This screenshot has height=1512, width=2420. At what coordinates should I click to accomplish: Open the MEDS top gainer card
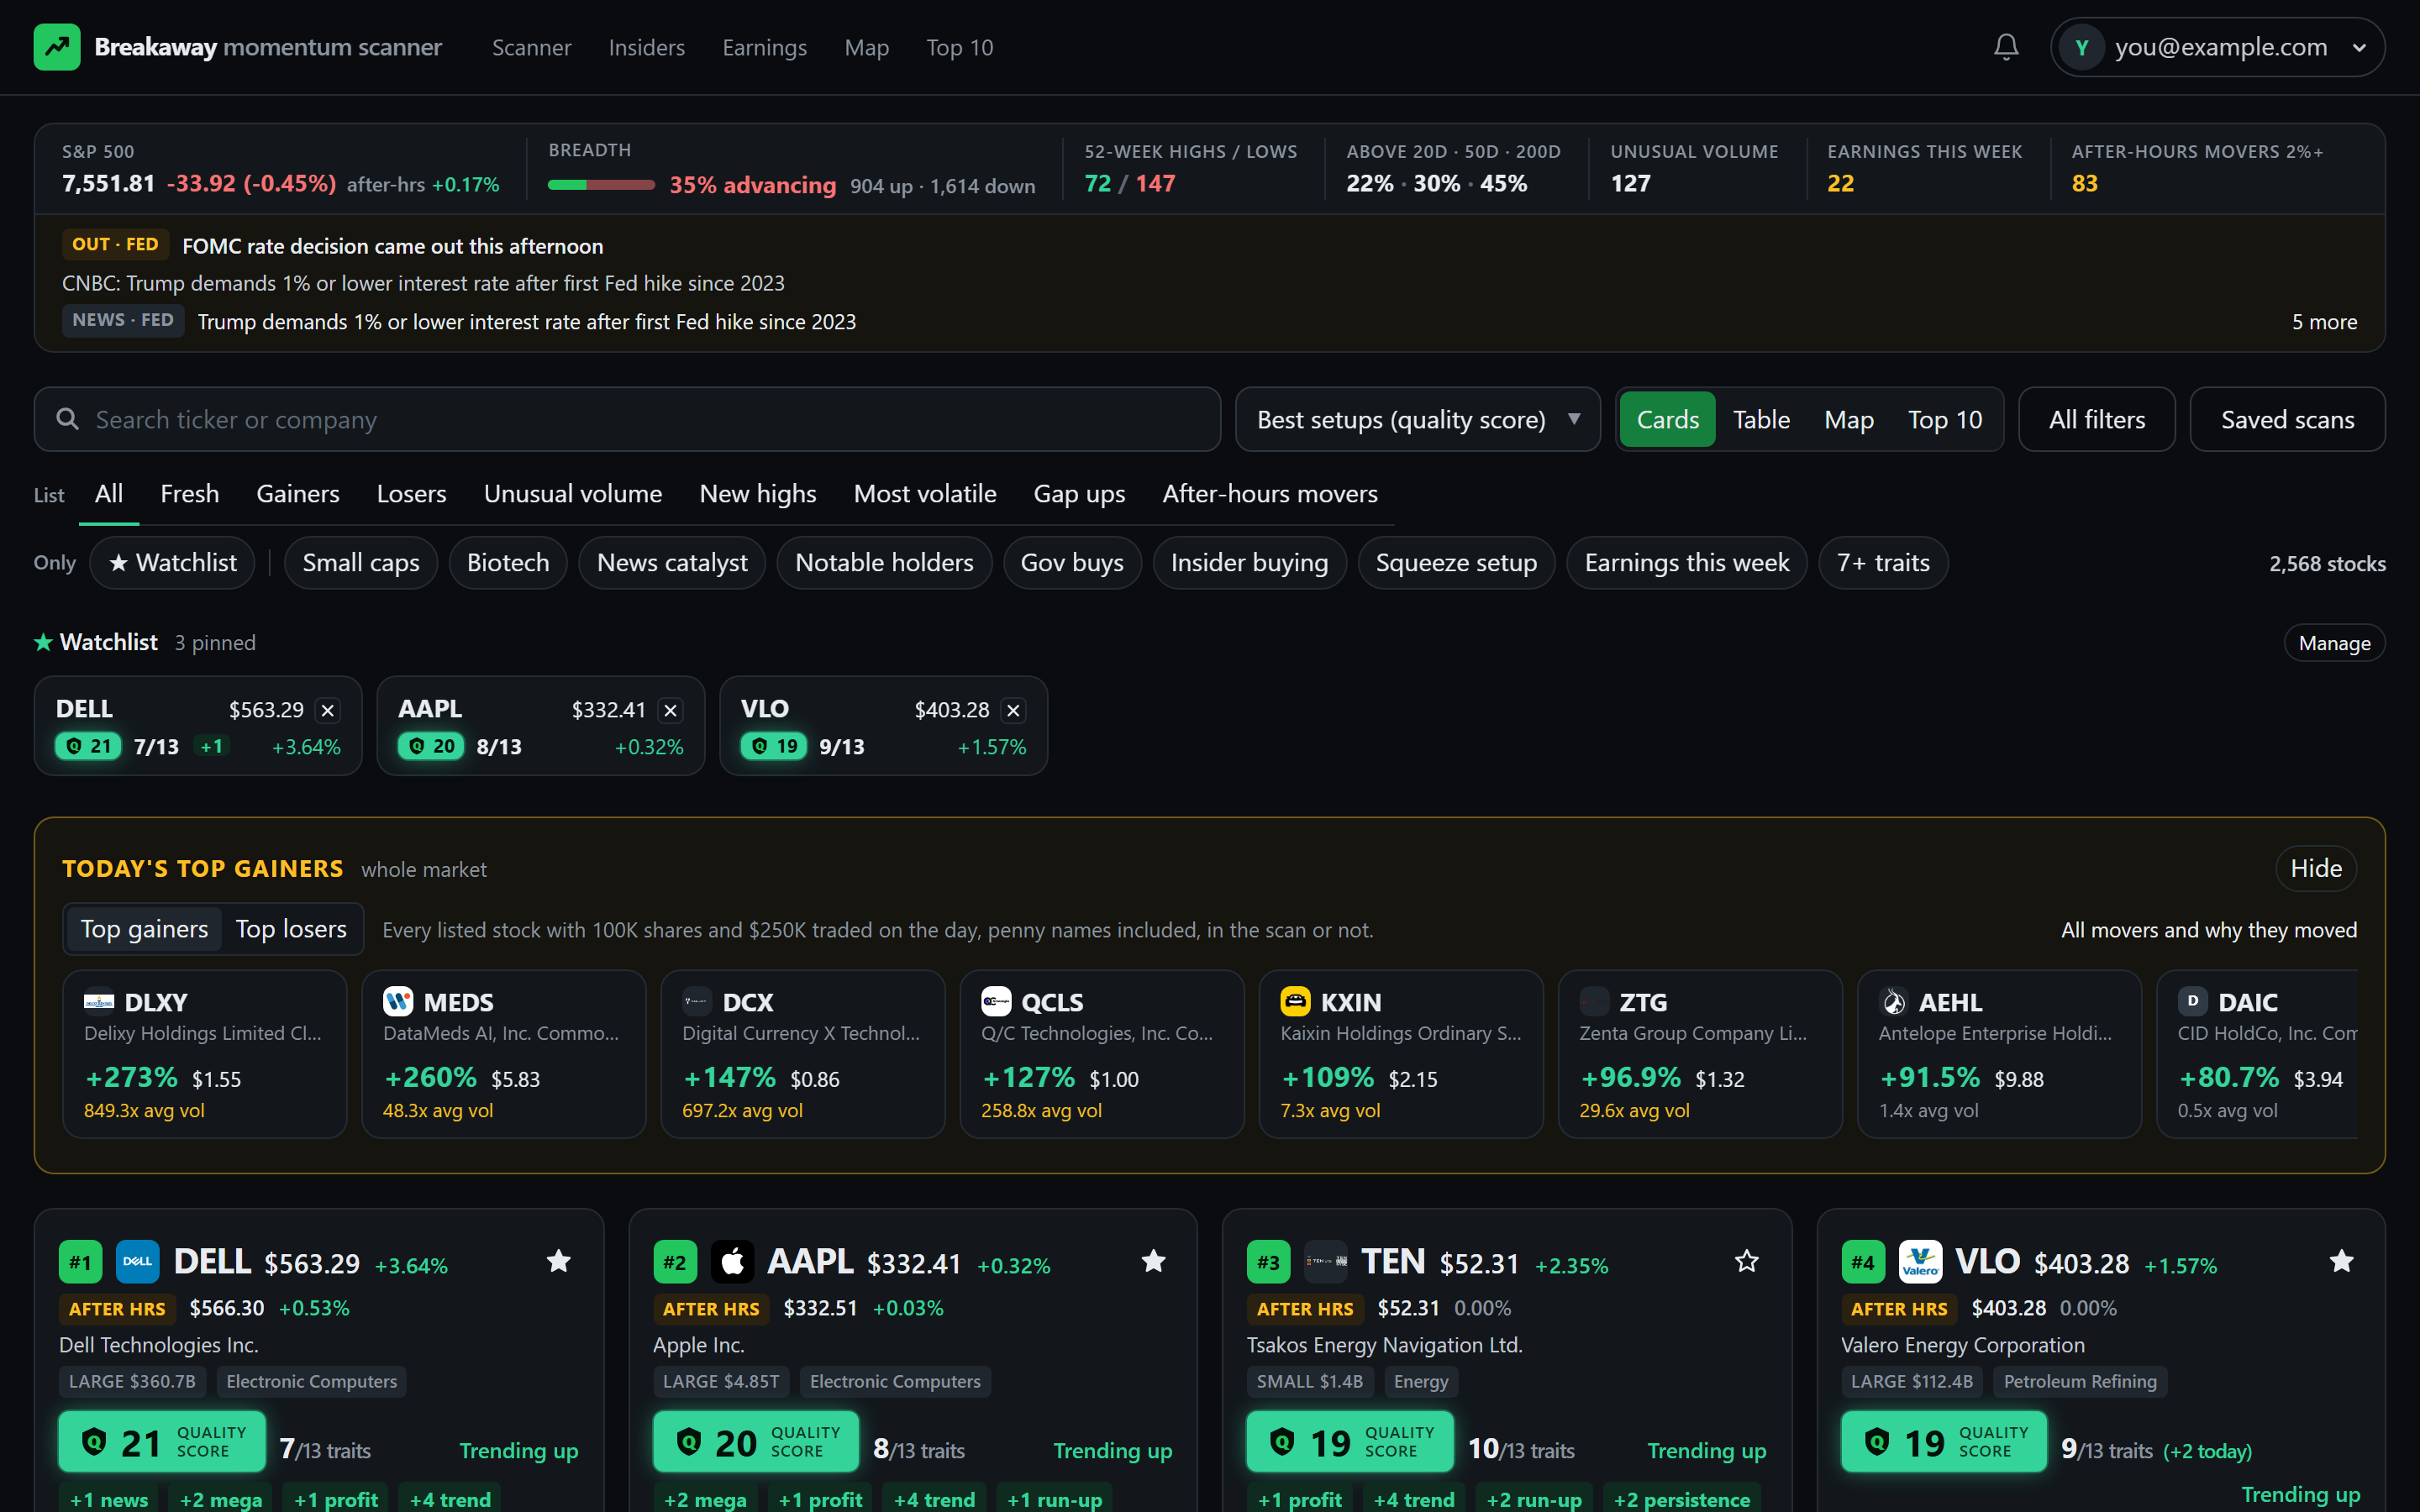504,1054
